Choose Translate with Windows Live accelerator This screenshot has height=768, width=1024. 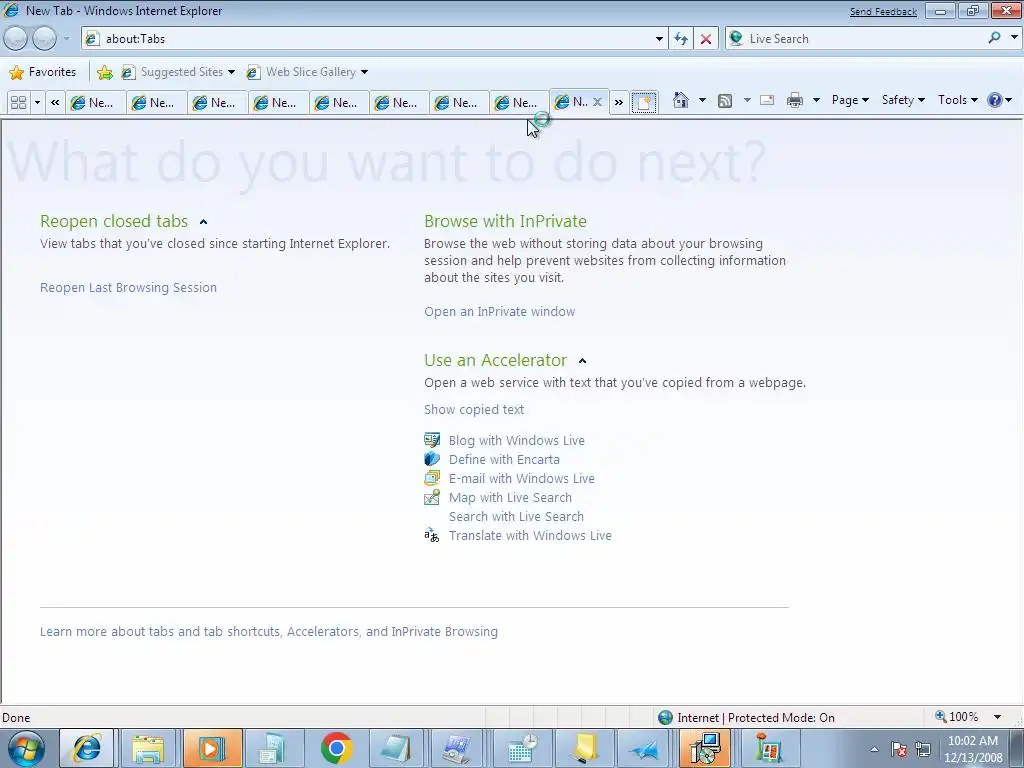point(530,535)
